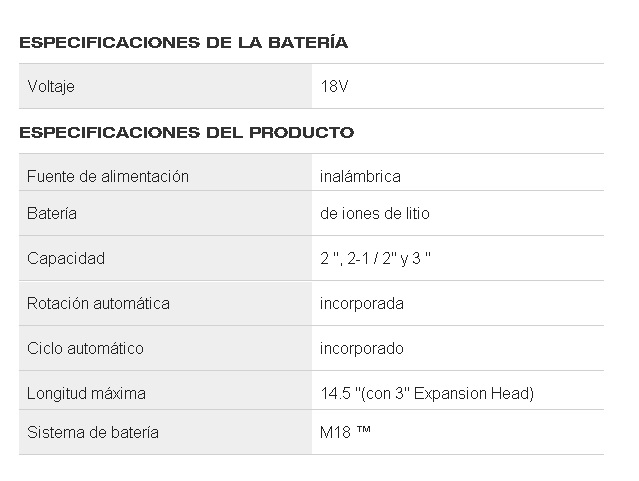
Task: Select the 'Longitud máxima' label
Action: tap(86, 394)
